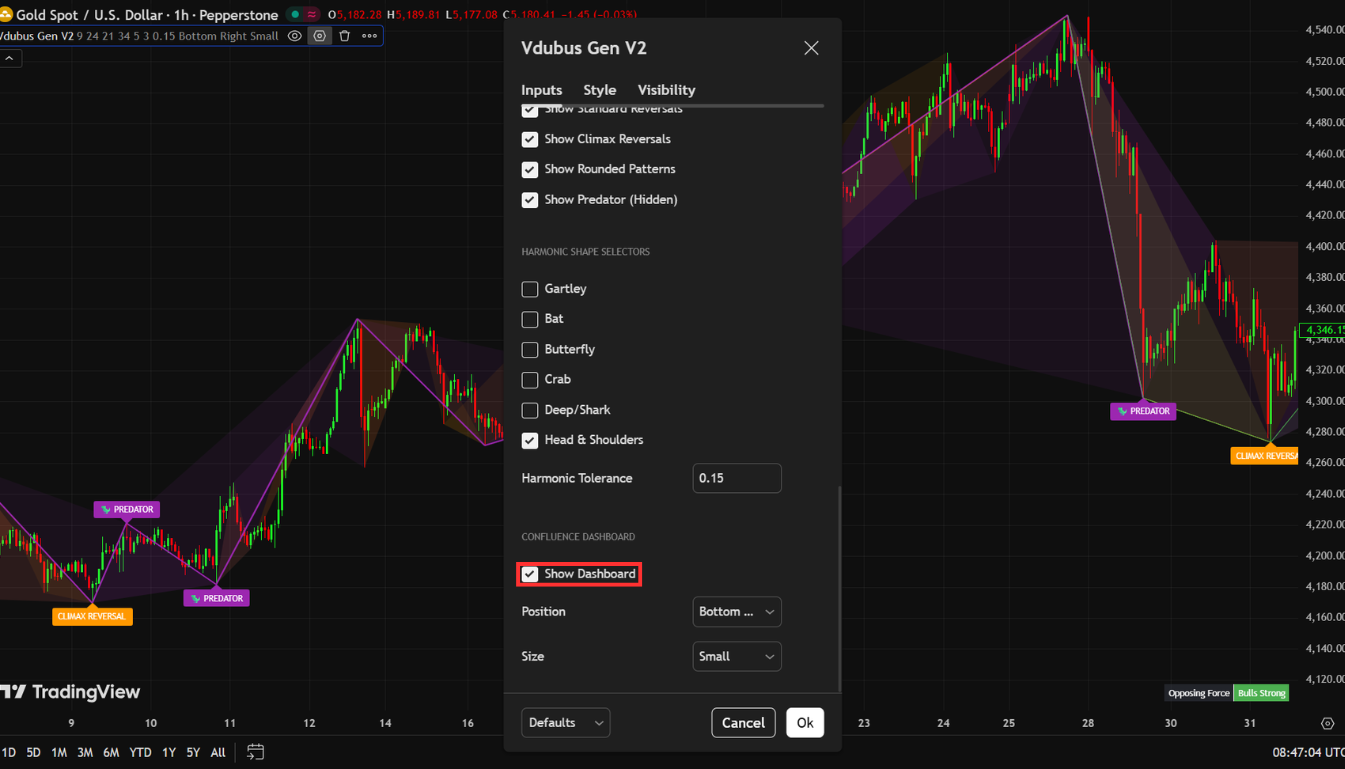Open chart settings gear near bottom right
The height and width of the screenshot is (769, 1345).
1328,722
